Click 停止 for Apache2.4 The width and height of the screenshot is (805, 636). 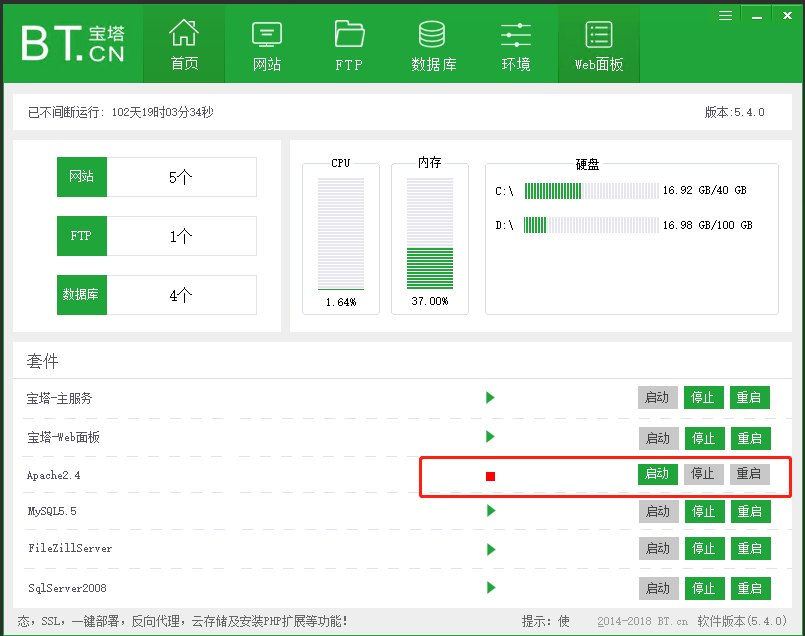click(x=703, y=474)
